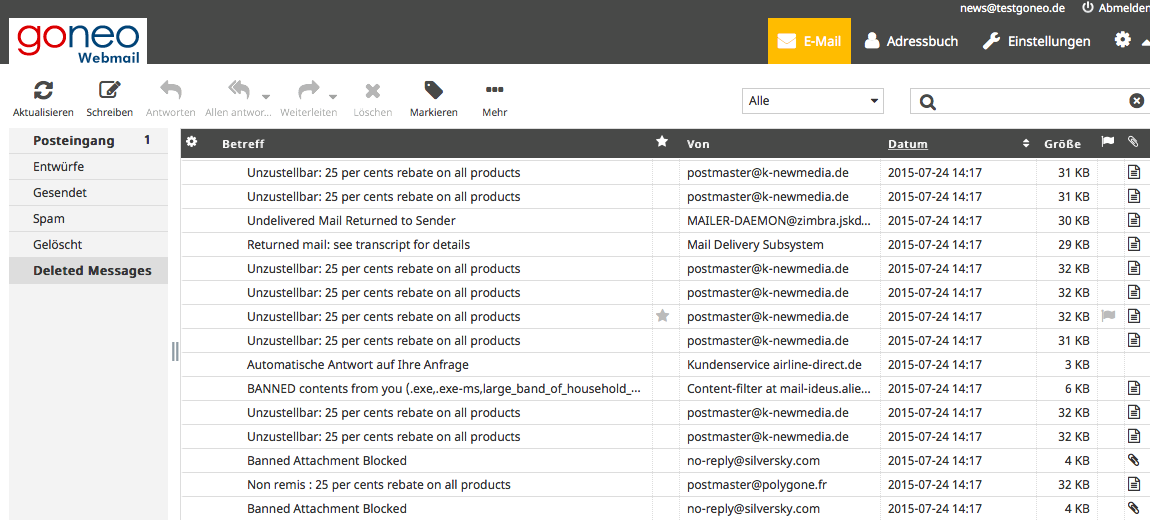Screen dimensions: 1150x520
Task: Clear the search field with the X icon
Action: point(1136,101)
